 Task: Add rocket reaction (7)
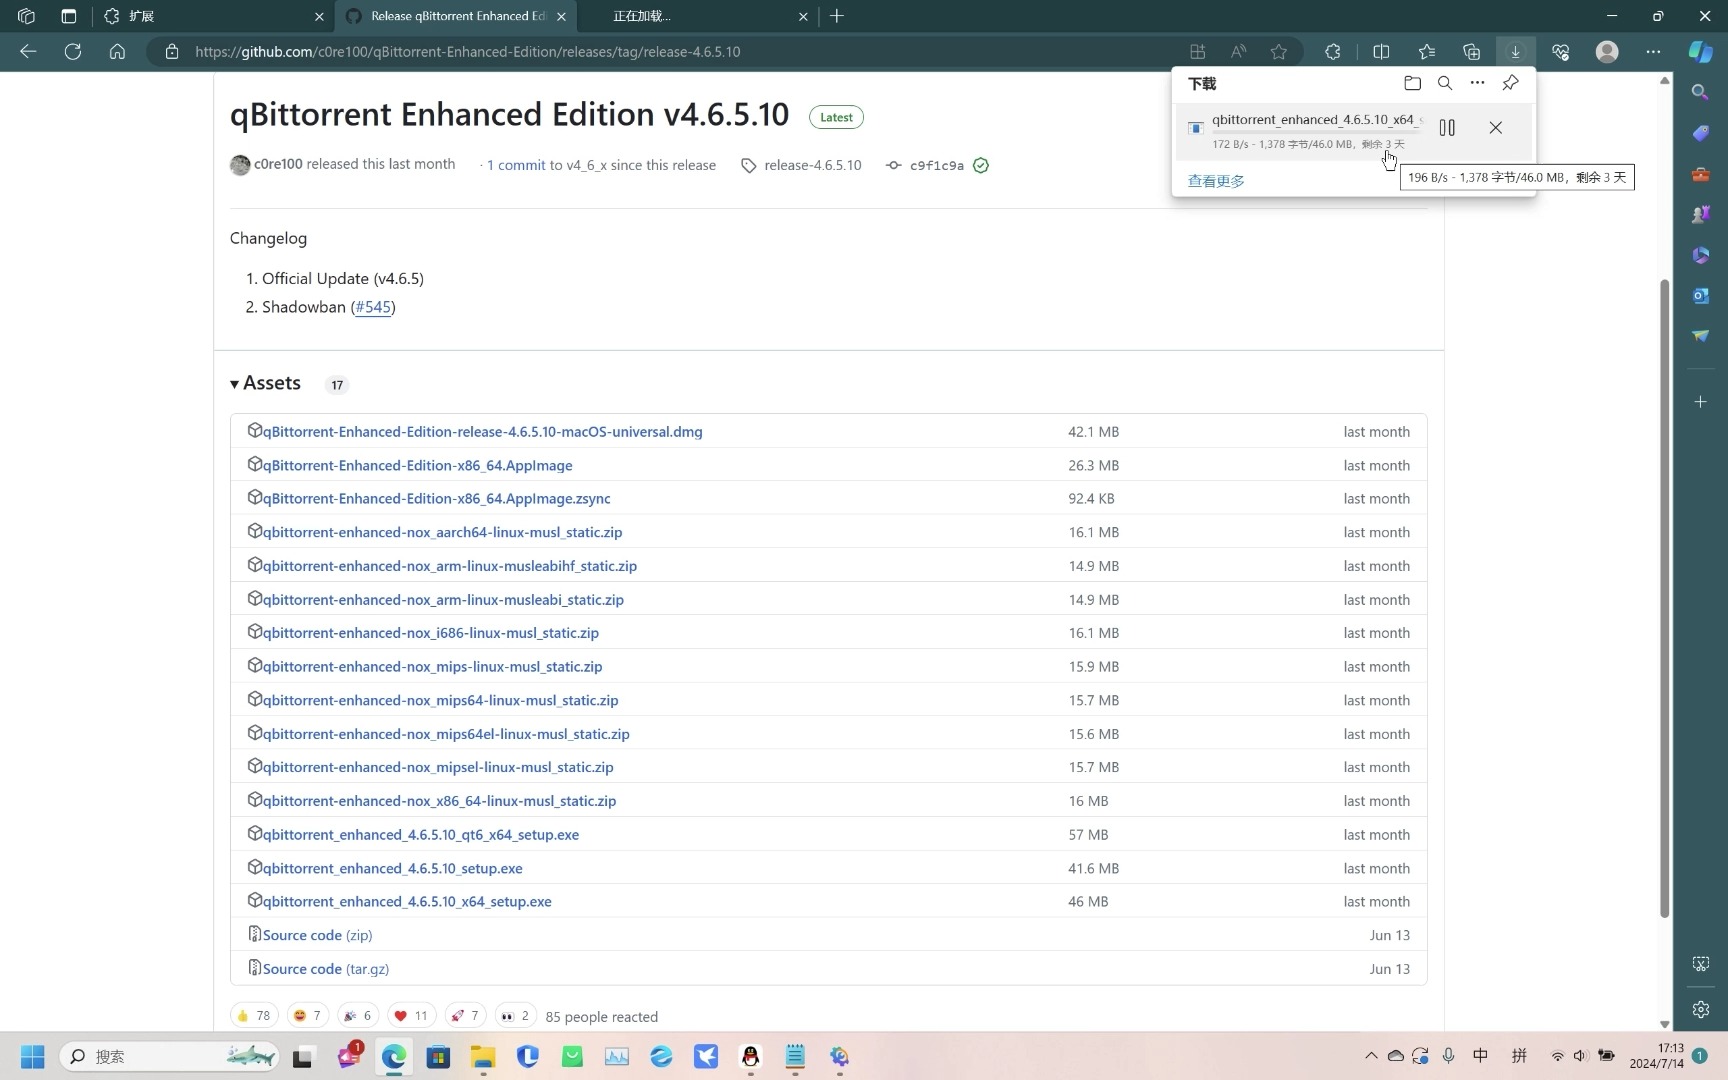[x=465, y=1016]
